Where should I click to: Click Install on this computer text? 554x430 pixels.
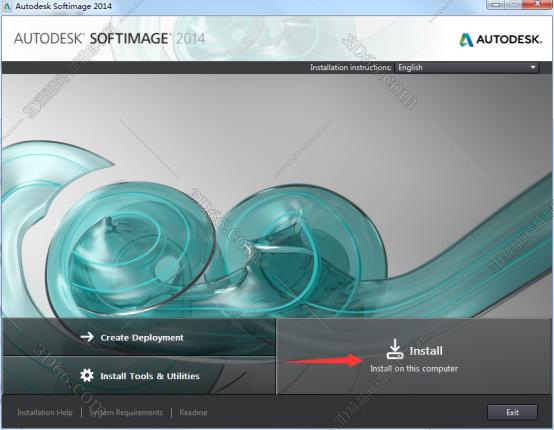click(x=414, y=369)
